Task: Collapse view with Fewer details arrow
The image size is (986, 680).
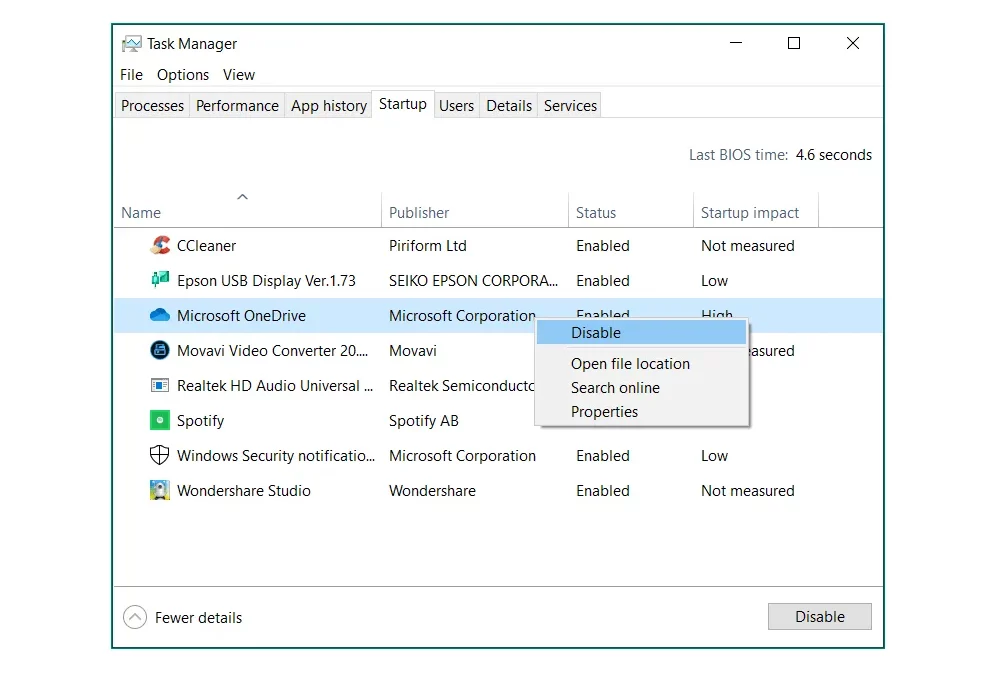Action: [x=135, y=617]
